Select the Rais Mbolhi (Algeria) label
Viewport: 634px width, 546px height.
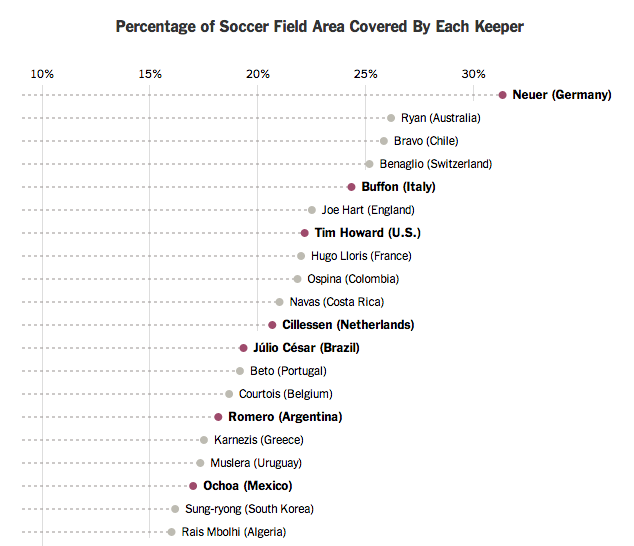tap(234, 532)
